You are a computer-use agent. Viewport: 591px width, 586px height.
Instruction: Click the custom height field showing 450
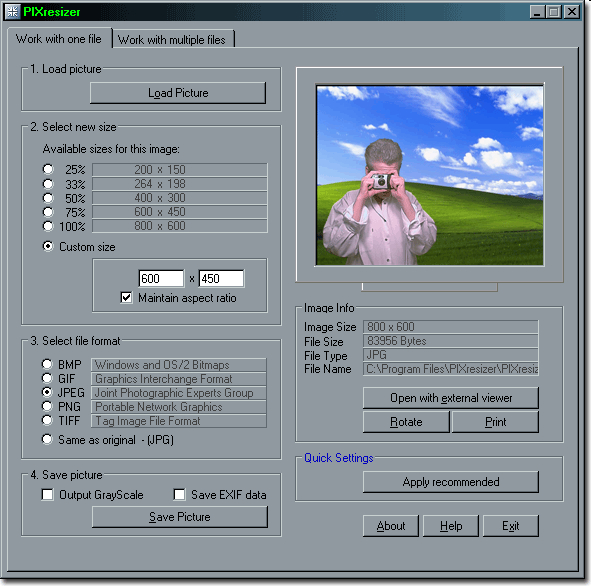(x=221, y=278)
